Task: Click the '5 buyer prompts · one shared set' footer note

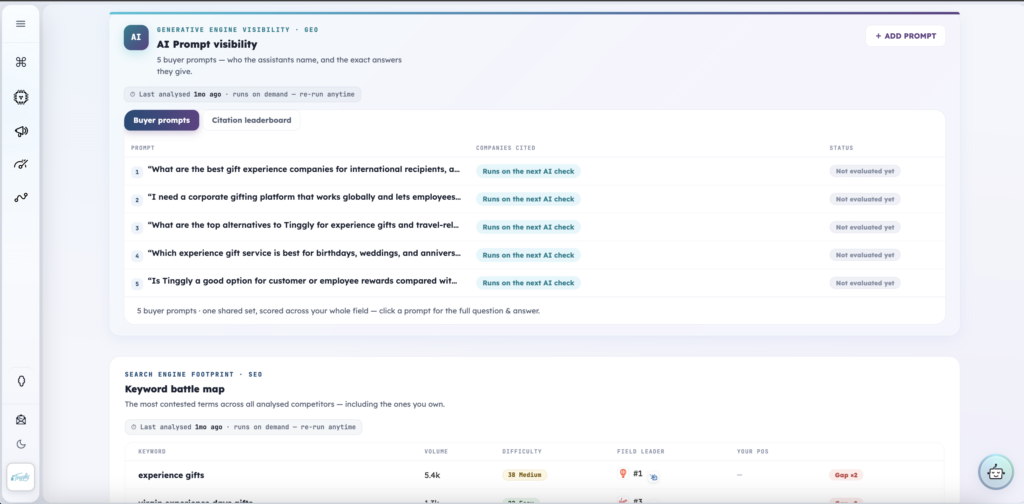Action: [338, 311]
